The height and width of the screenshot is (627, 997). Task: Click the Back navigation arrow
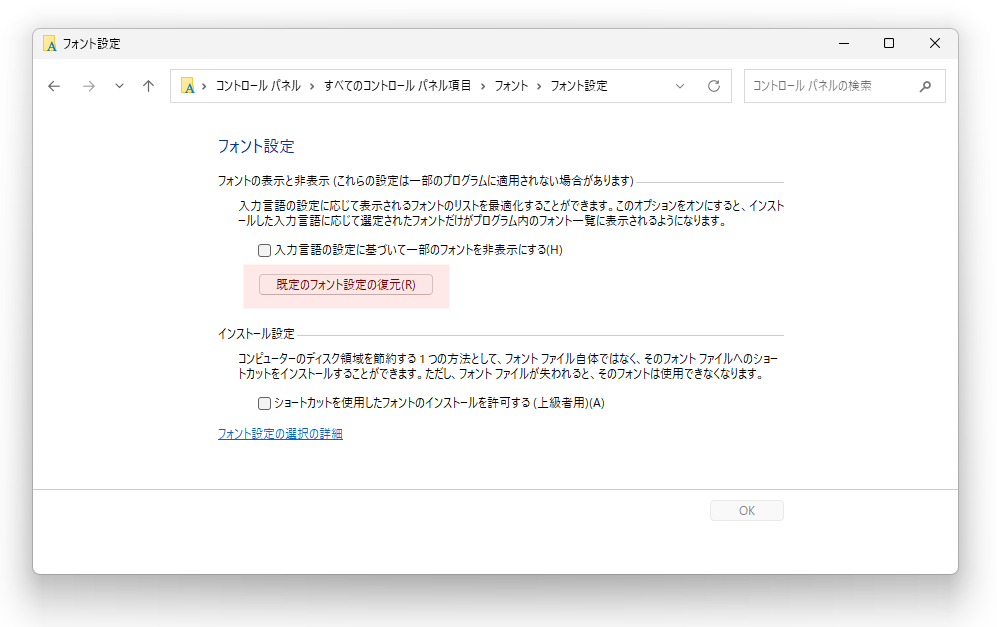54,86
